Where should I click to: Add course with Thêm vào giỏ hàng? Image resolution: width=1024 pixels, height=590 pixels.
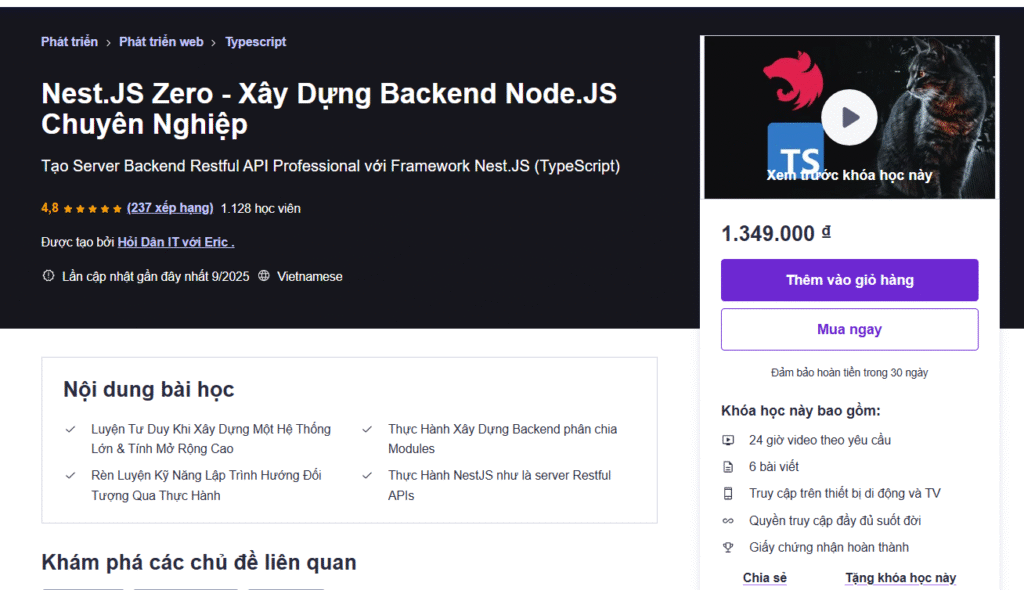(x=849, y=280)
